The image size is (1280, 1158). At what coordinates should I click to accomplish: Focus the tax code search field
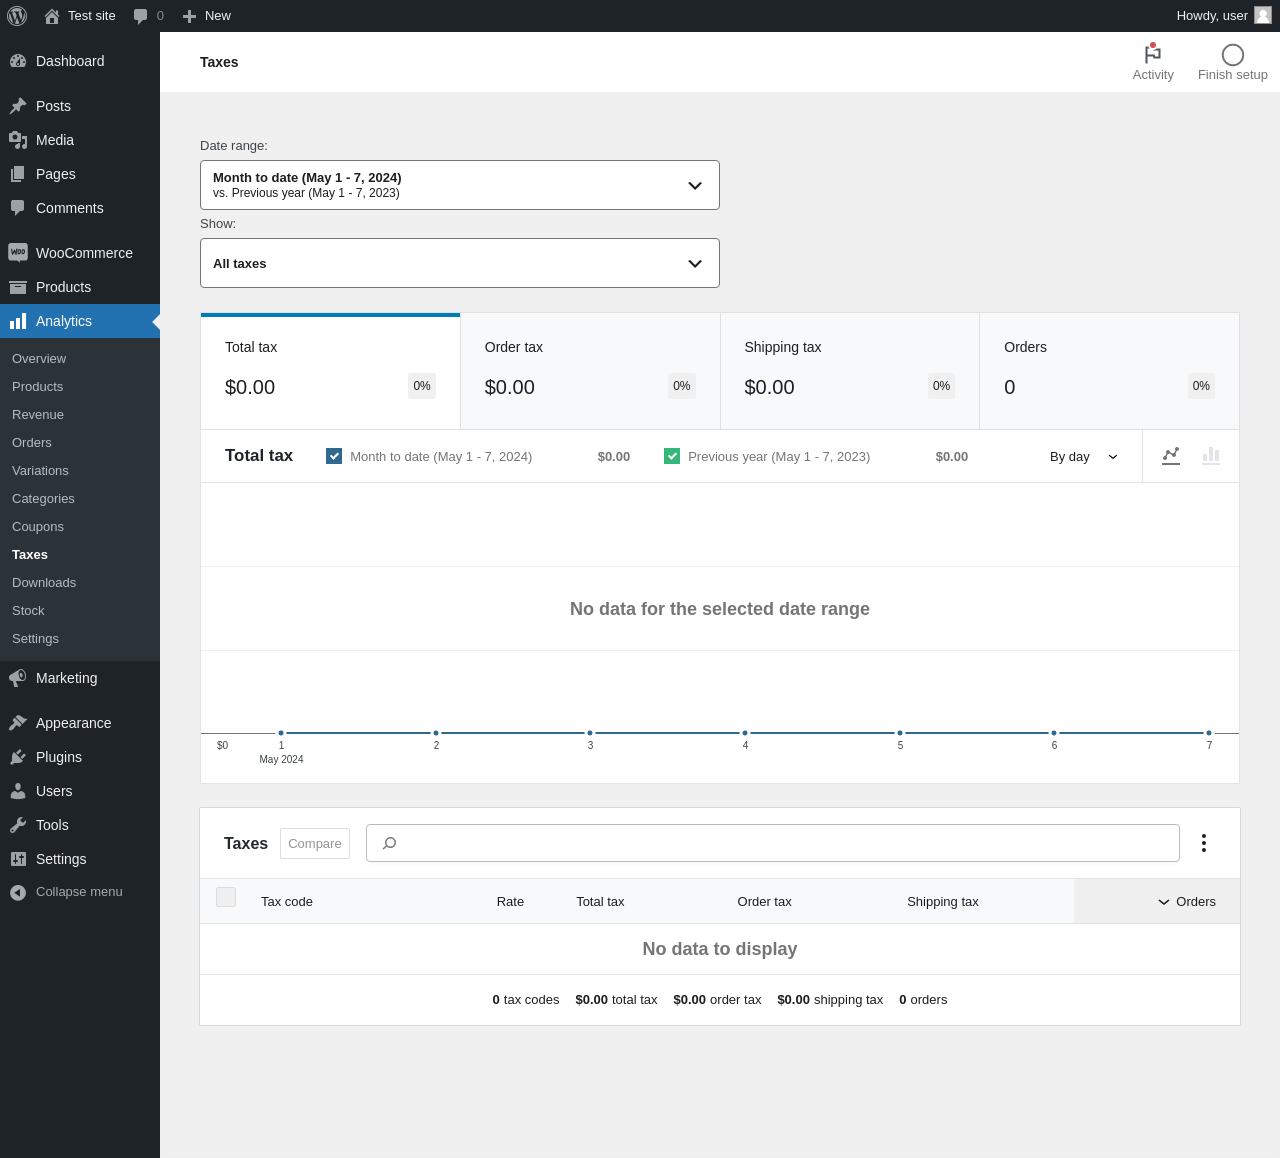[x=780, y=843]
